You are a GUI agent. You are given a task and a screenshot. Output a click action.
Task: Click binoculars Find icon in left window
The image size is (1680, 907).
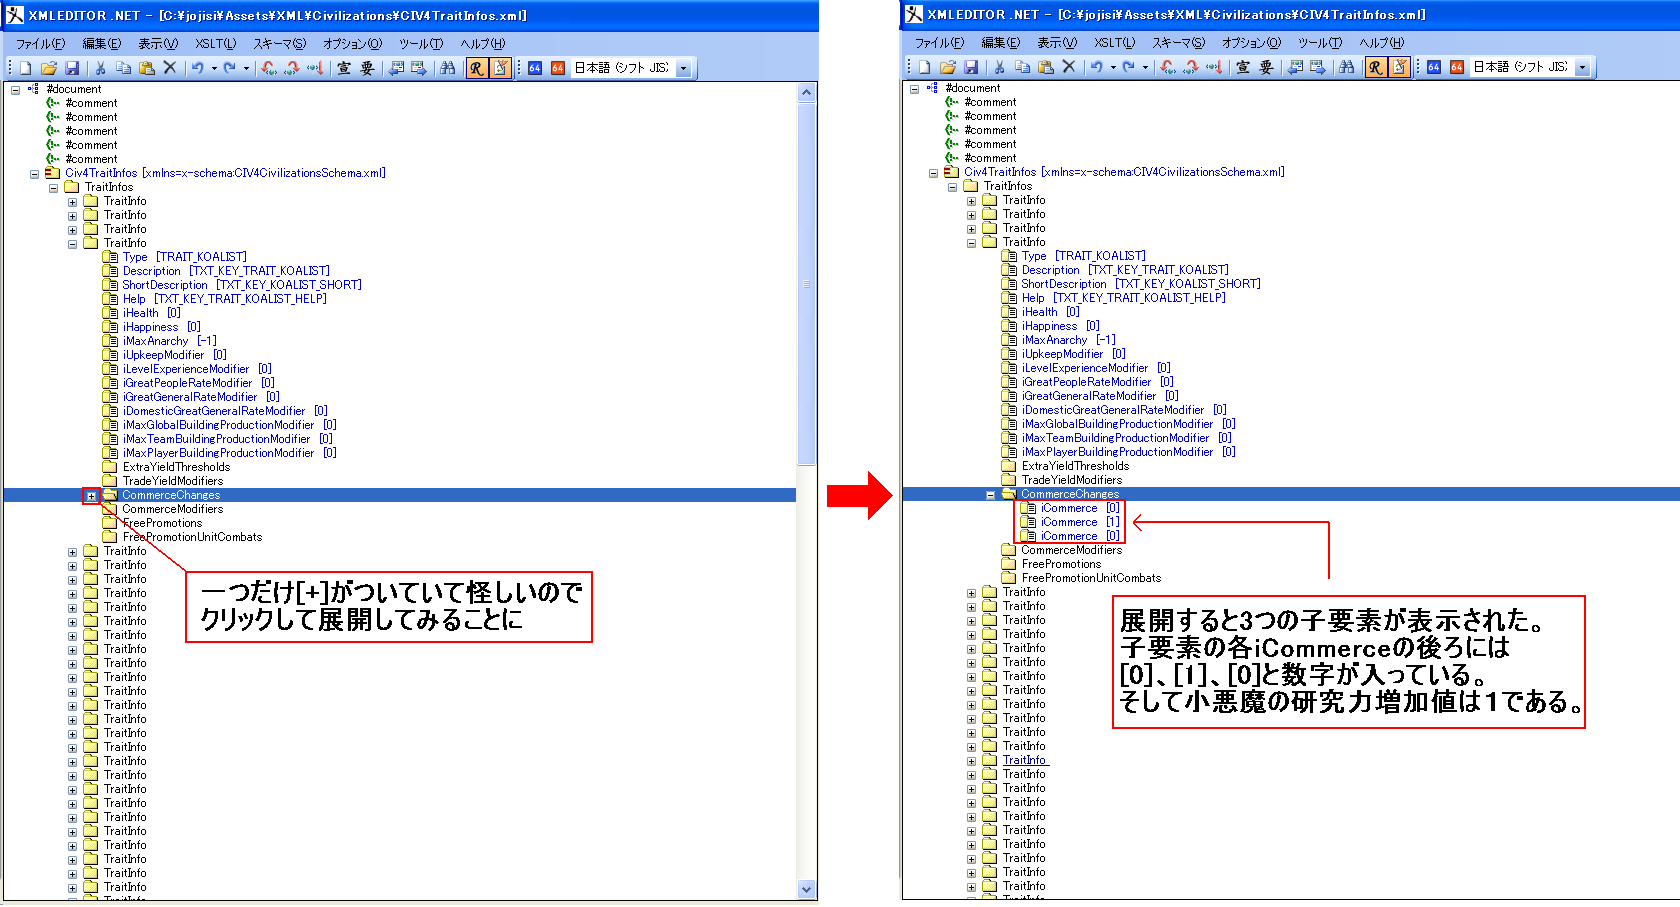click(448, 68)
